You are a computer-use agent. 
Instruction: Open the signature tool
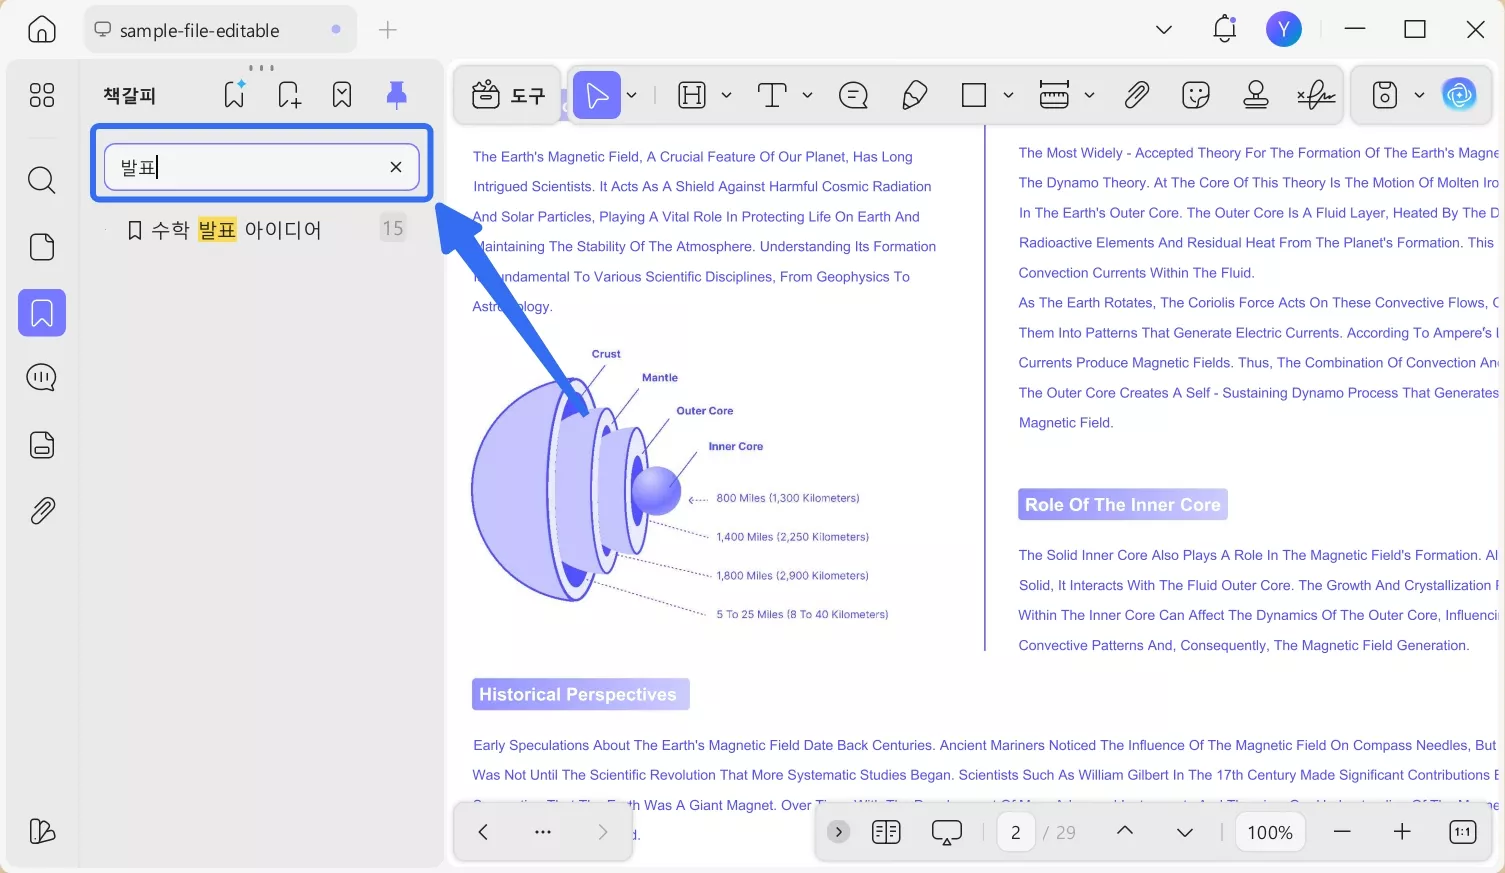pos(1316,95)
